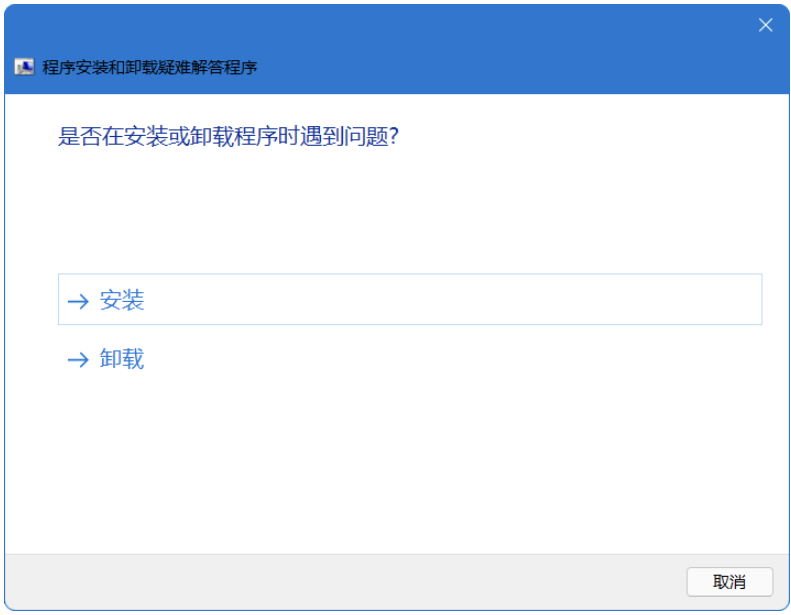791x615 pixels.
Task: Click the arrow icon beside 卸载
Action: tap(78, 360)
